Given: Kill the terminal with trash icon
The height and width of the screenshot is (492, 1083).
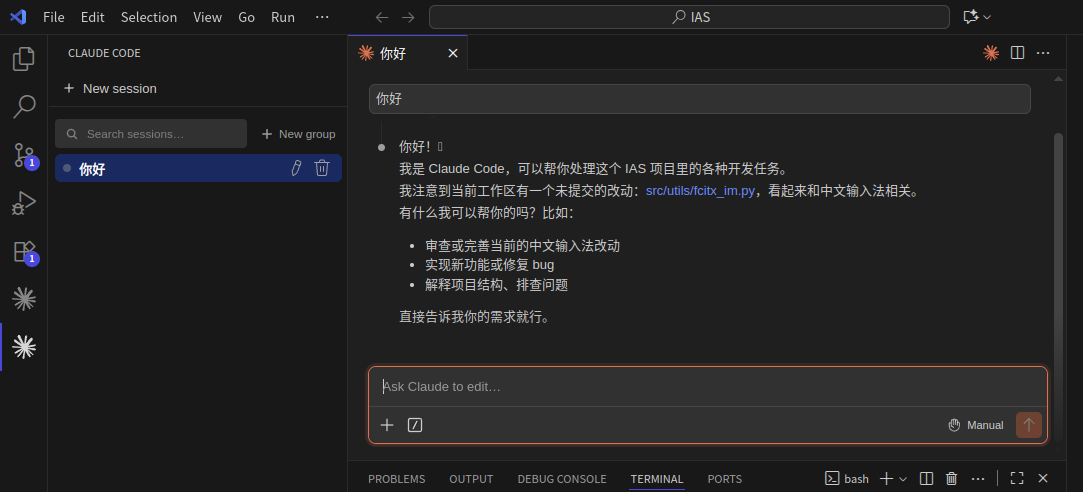Looking at the screenshot, I should [952, 478].
